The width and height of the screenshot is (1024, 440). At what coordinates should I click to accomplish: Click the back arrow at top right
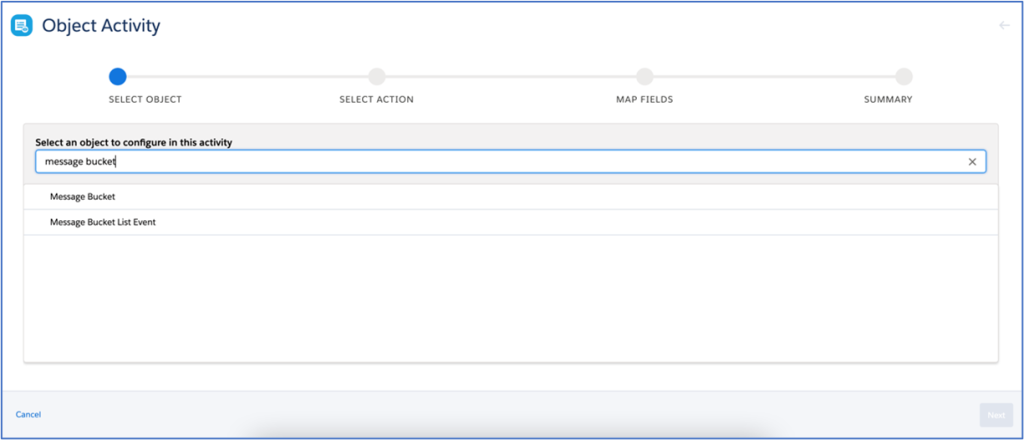point(1004,26)
